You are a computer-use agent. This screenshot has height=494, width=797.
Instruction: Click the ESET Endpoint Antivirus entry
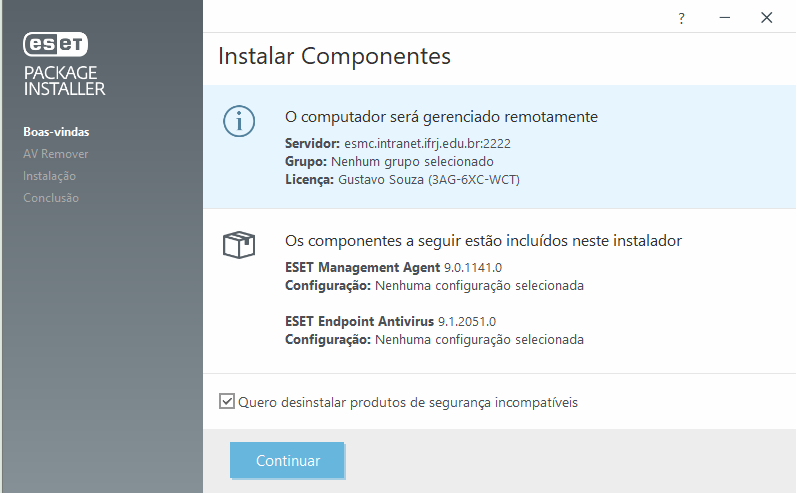coord(360,322)
